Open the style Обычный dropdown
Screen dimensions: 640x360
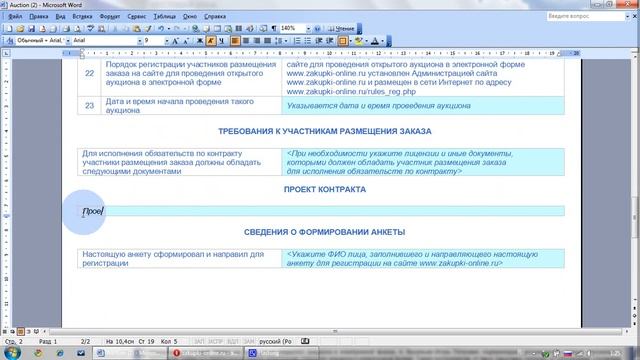click(68, 40)
